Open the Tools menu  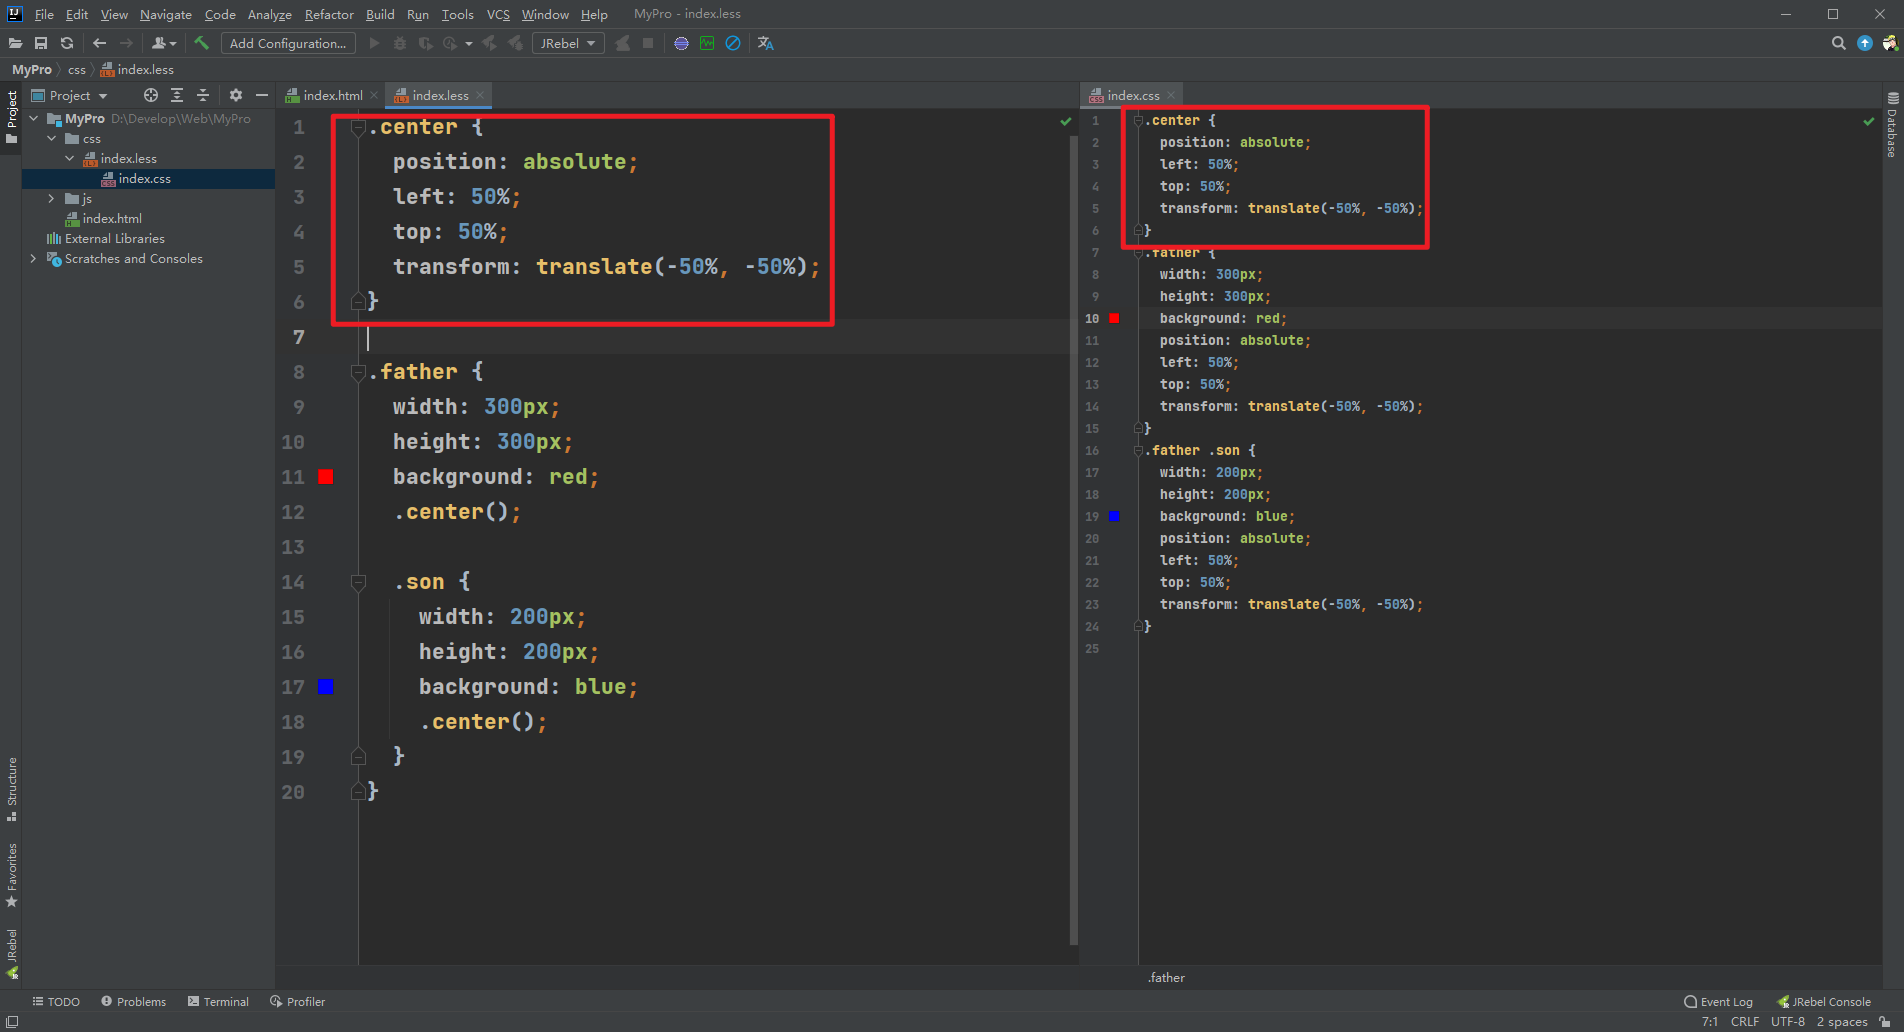pyautogui.click(x=458, y=14)
